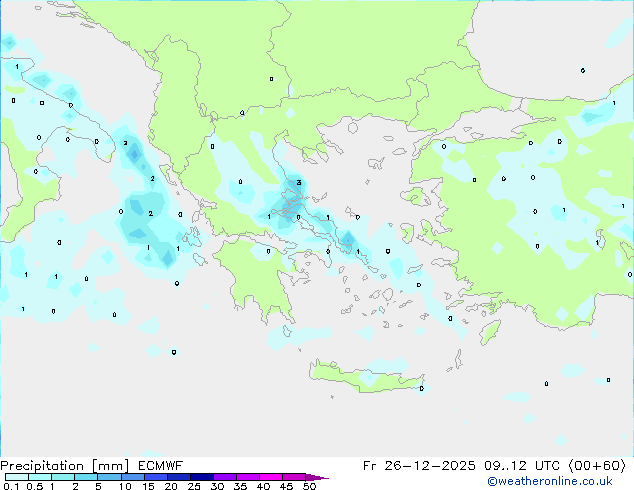Click the "Fr 26-12-2025" date text
The width and height of the screenshot is (634, 490).
click(x=419, y=466)
